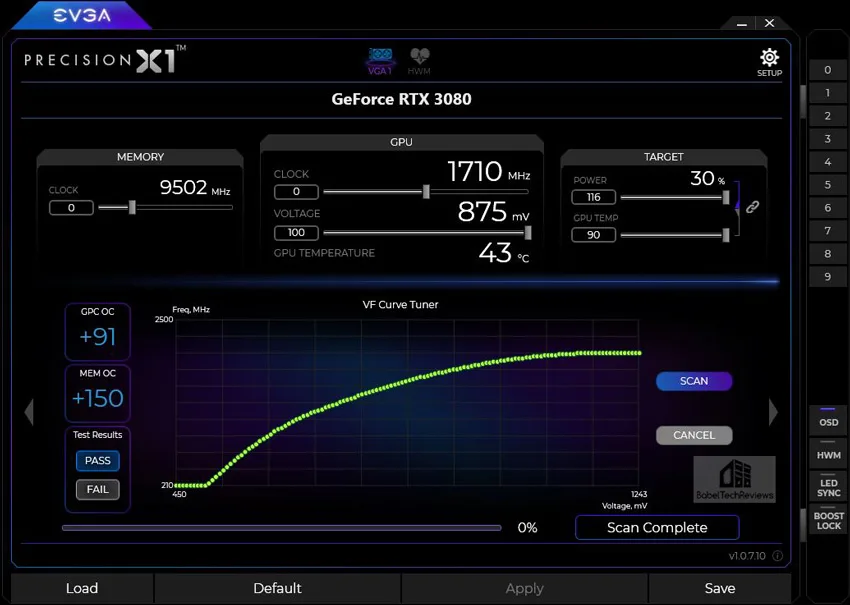Open the Setup gear icon
The width and height of the screenshot is (850, 605).
point(769,62)
